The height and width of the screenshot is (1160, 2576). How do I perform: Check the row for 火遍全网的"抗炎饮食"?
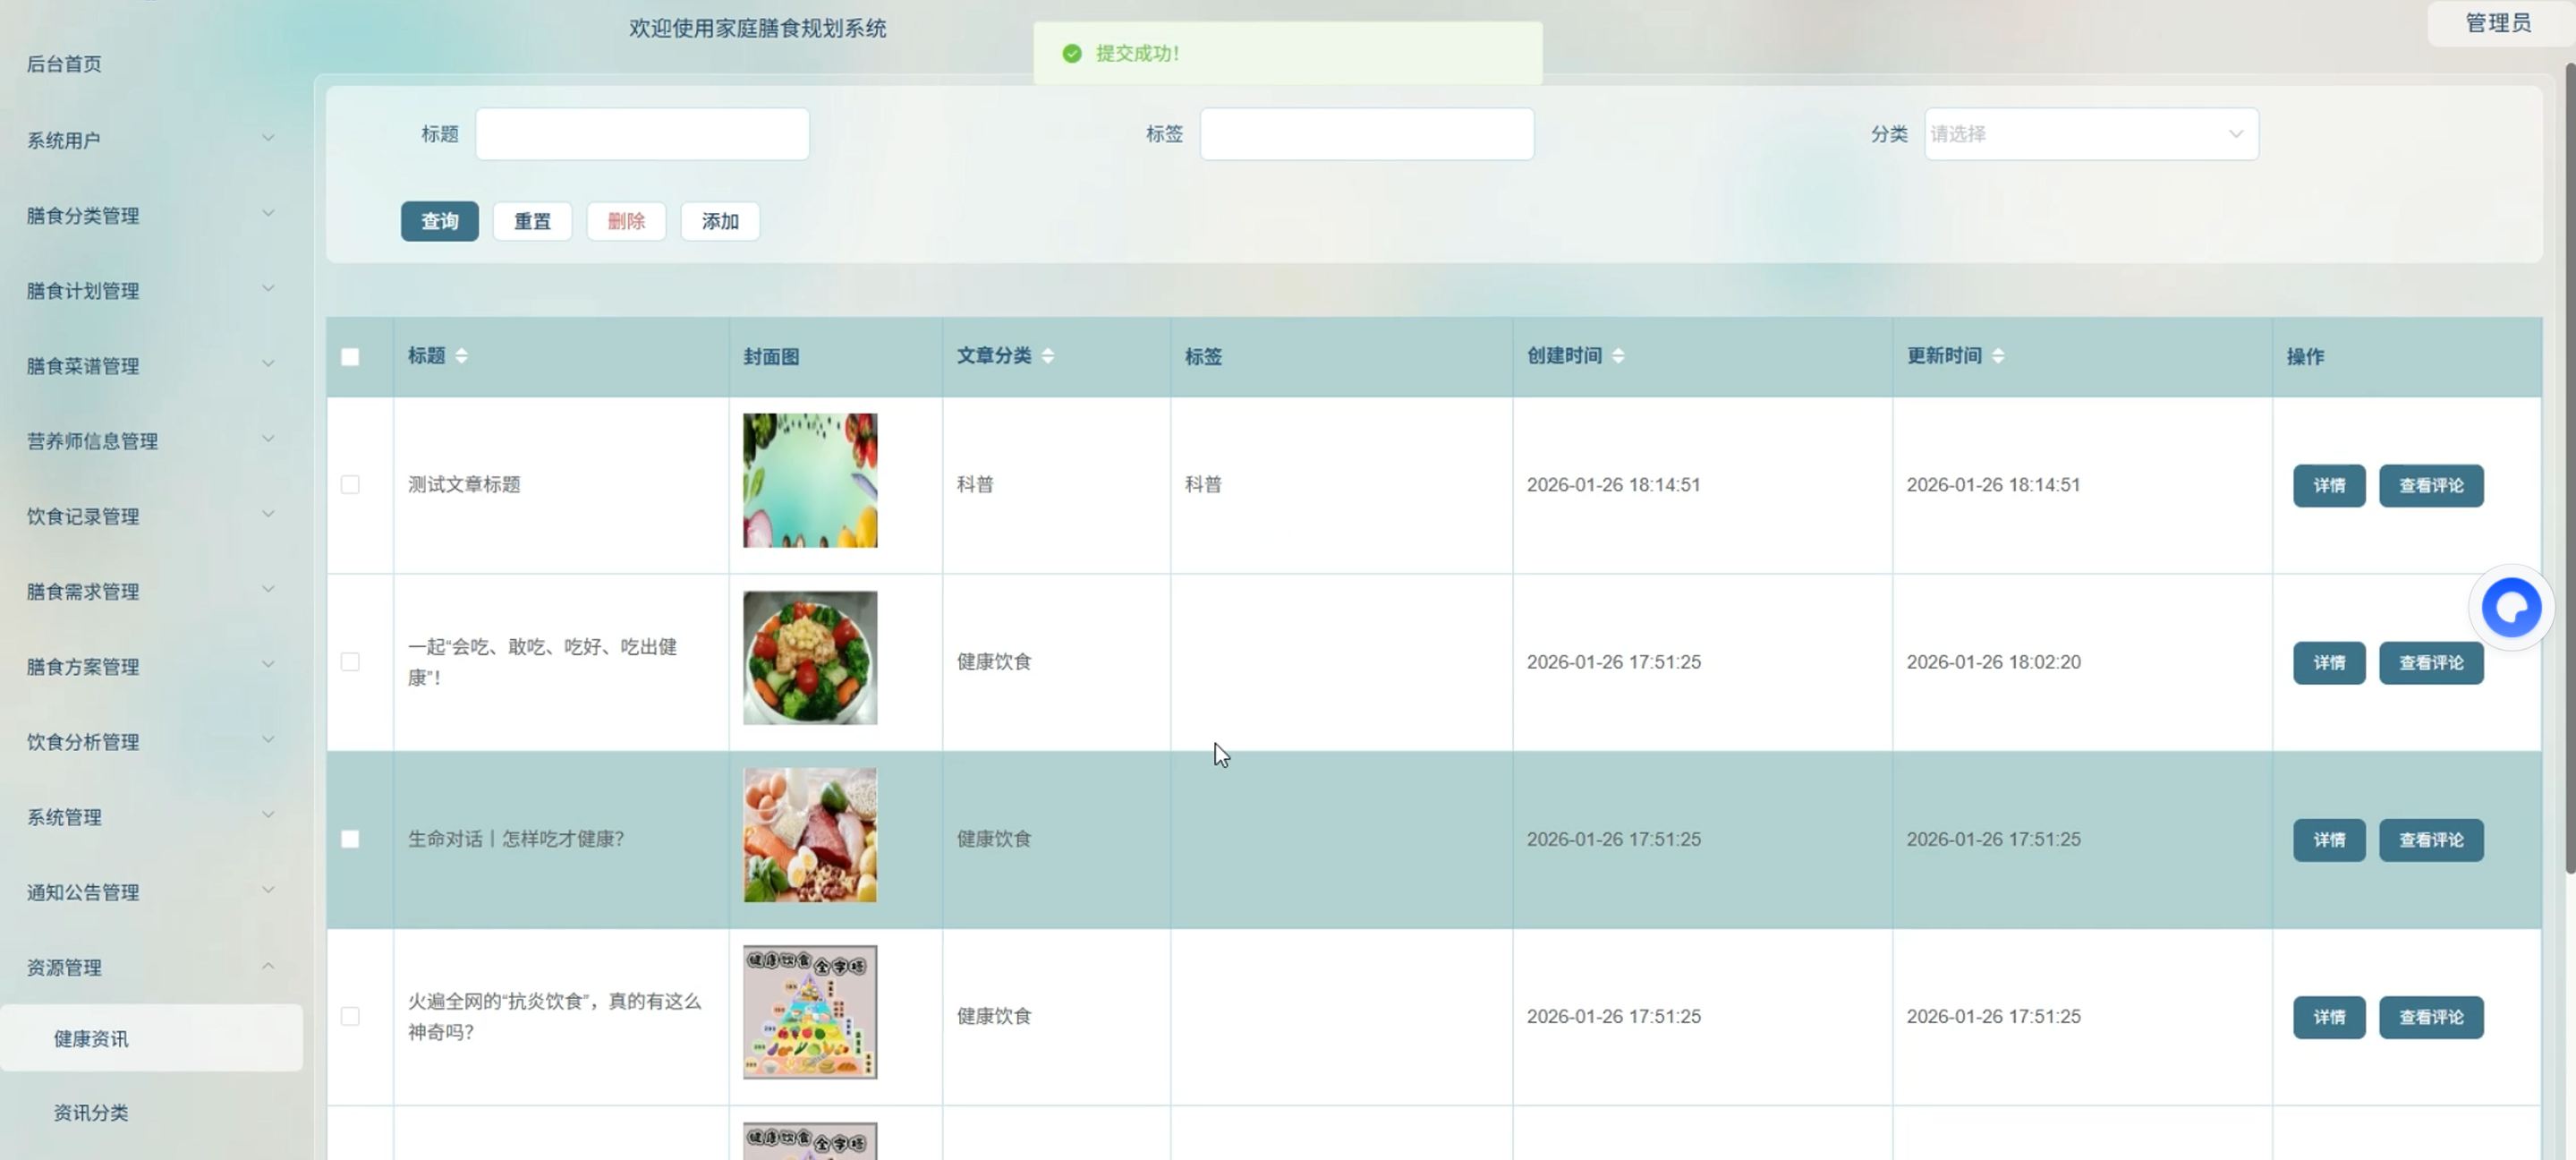(350, 1016)
